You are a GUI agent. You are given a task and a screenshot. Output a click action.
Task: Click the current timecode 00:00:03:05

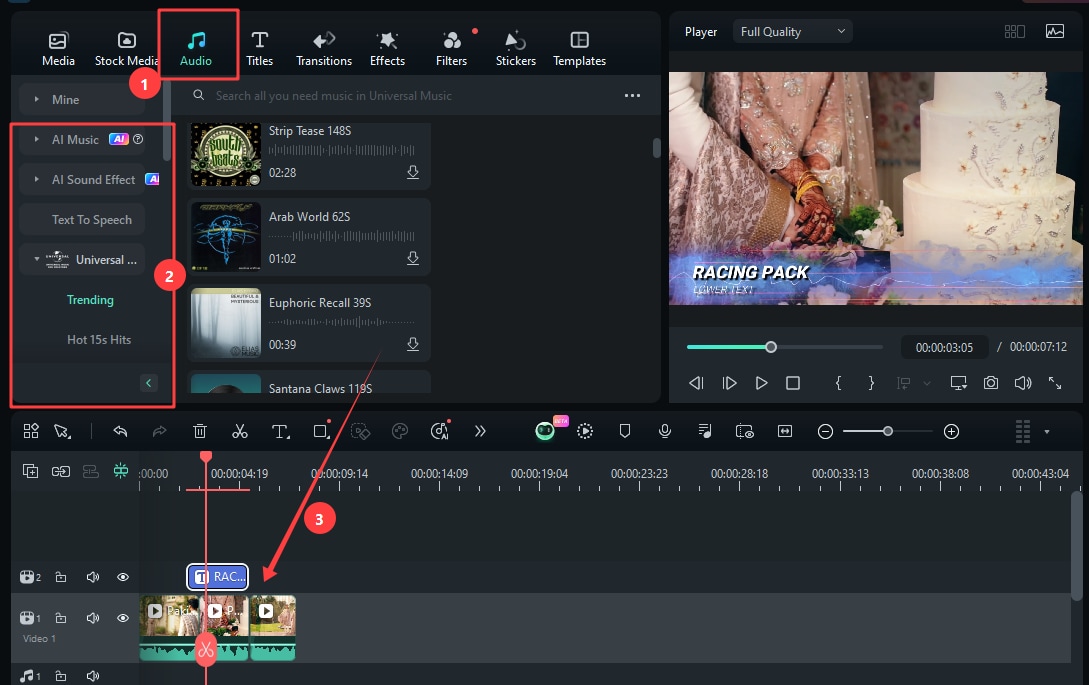click(x=944, y=347)
